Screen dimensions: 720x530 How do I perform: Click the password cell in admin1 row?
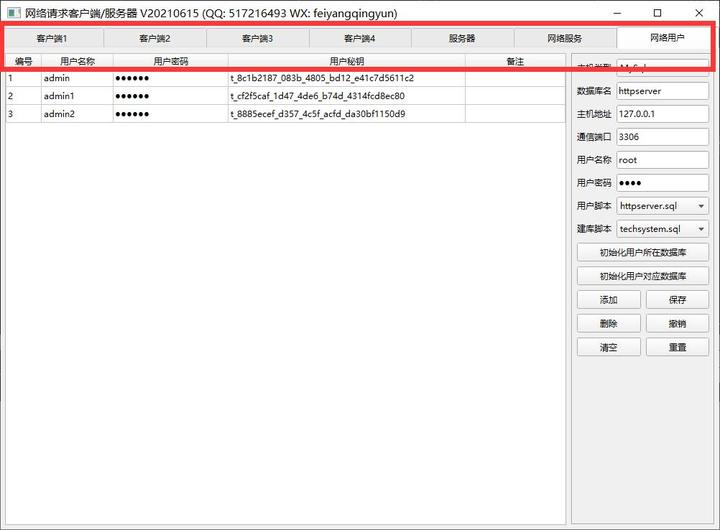pyautogui.click(x=170, y=96)
